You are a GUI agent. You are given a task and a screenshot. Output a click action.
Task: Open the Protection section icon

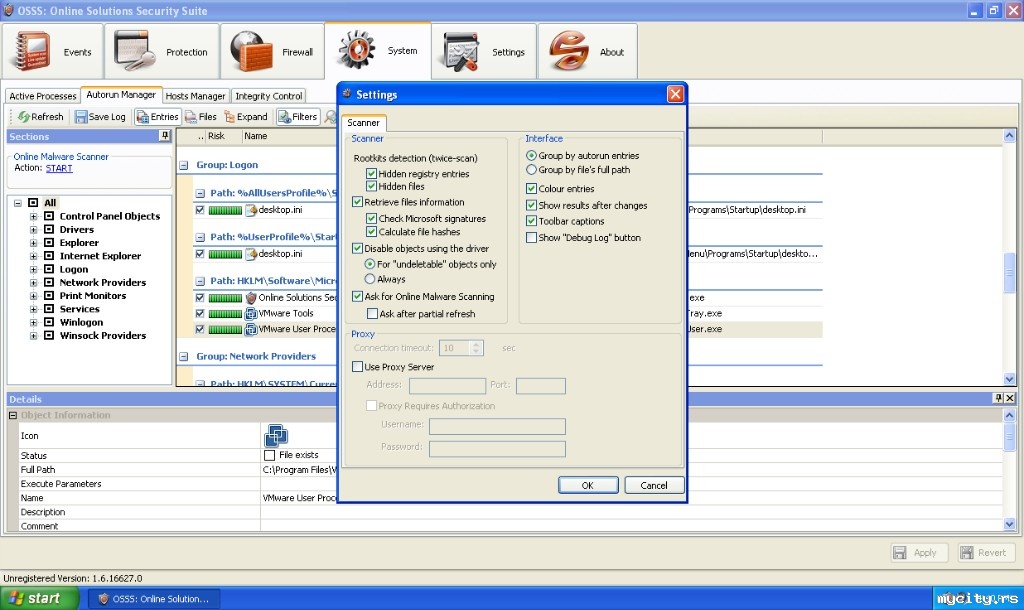pyautogui.click(x=136, y=51)
